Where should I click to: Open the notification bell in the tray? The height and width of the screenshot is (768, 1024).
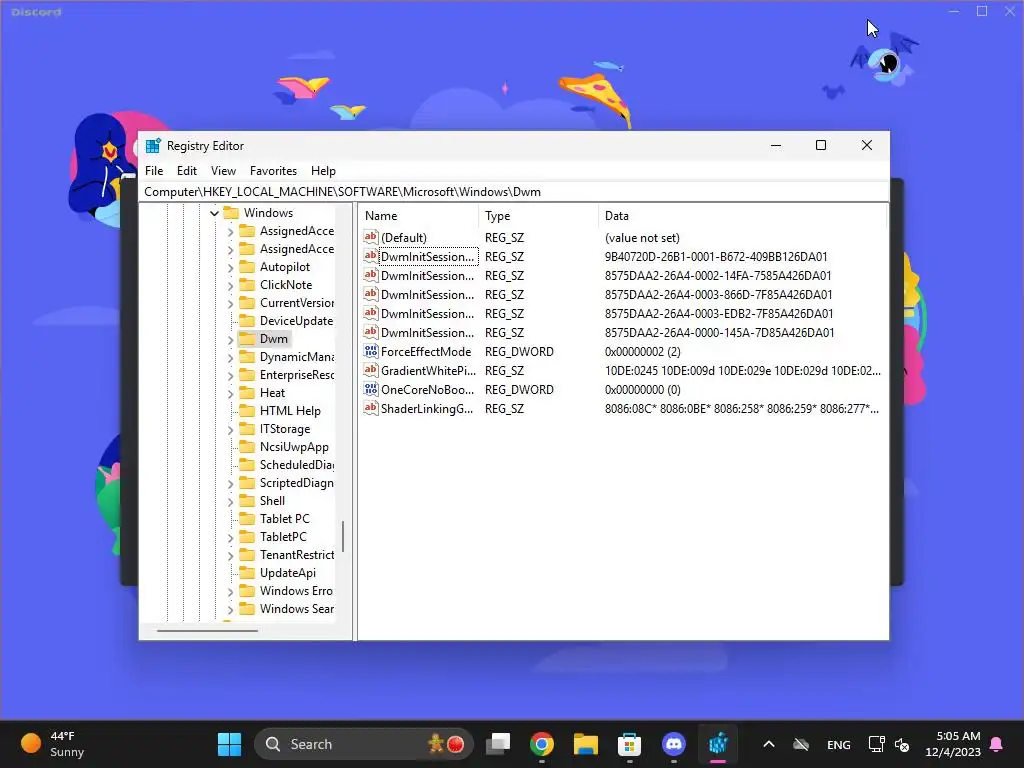[x=997, y=744]
